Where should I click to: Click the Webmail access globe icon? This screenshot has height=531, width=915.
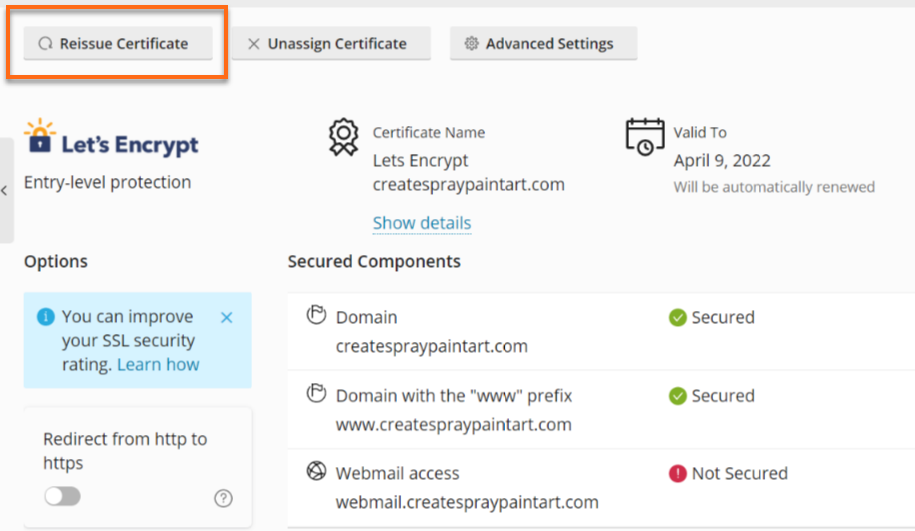click(x=316, y=471)
